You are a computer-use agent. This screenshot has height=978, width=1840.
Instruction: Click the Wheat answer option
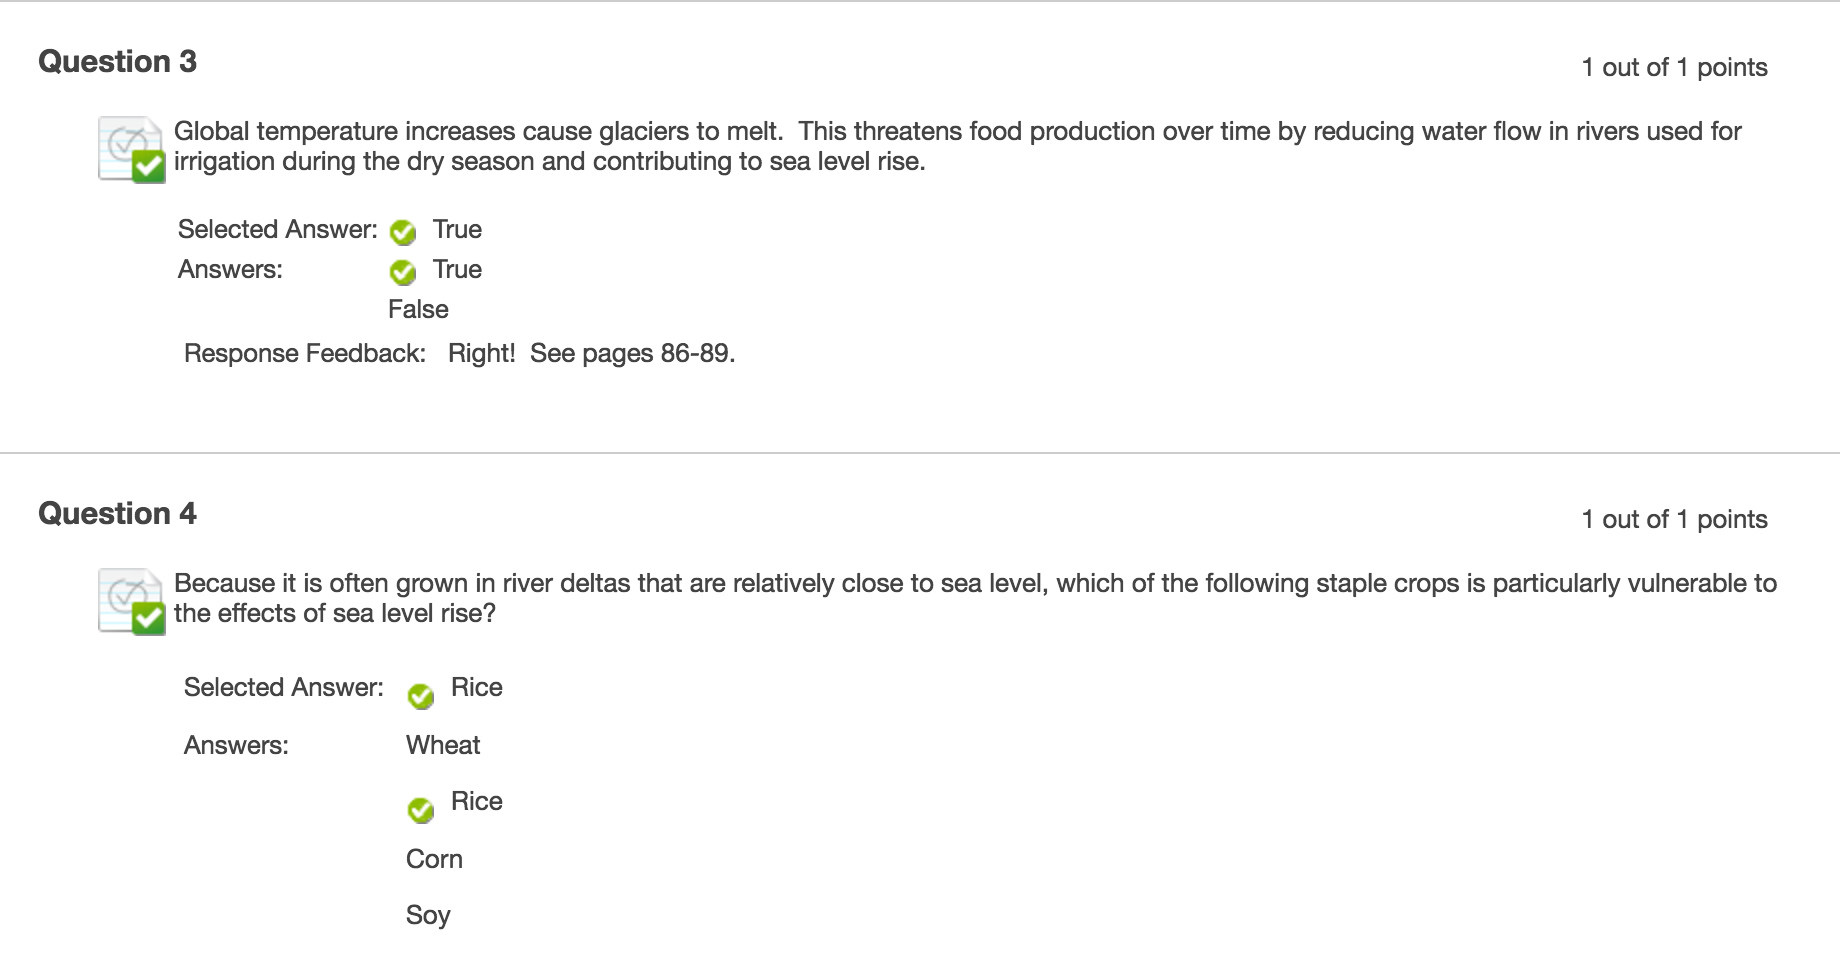coord(443,746)
